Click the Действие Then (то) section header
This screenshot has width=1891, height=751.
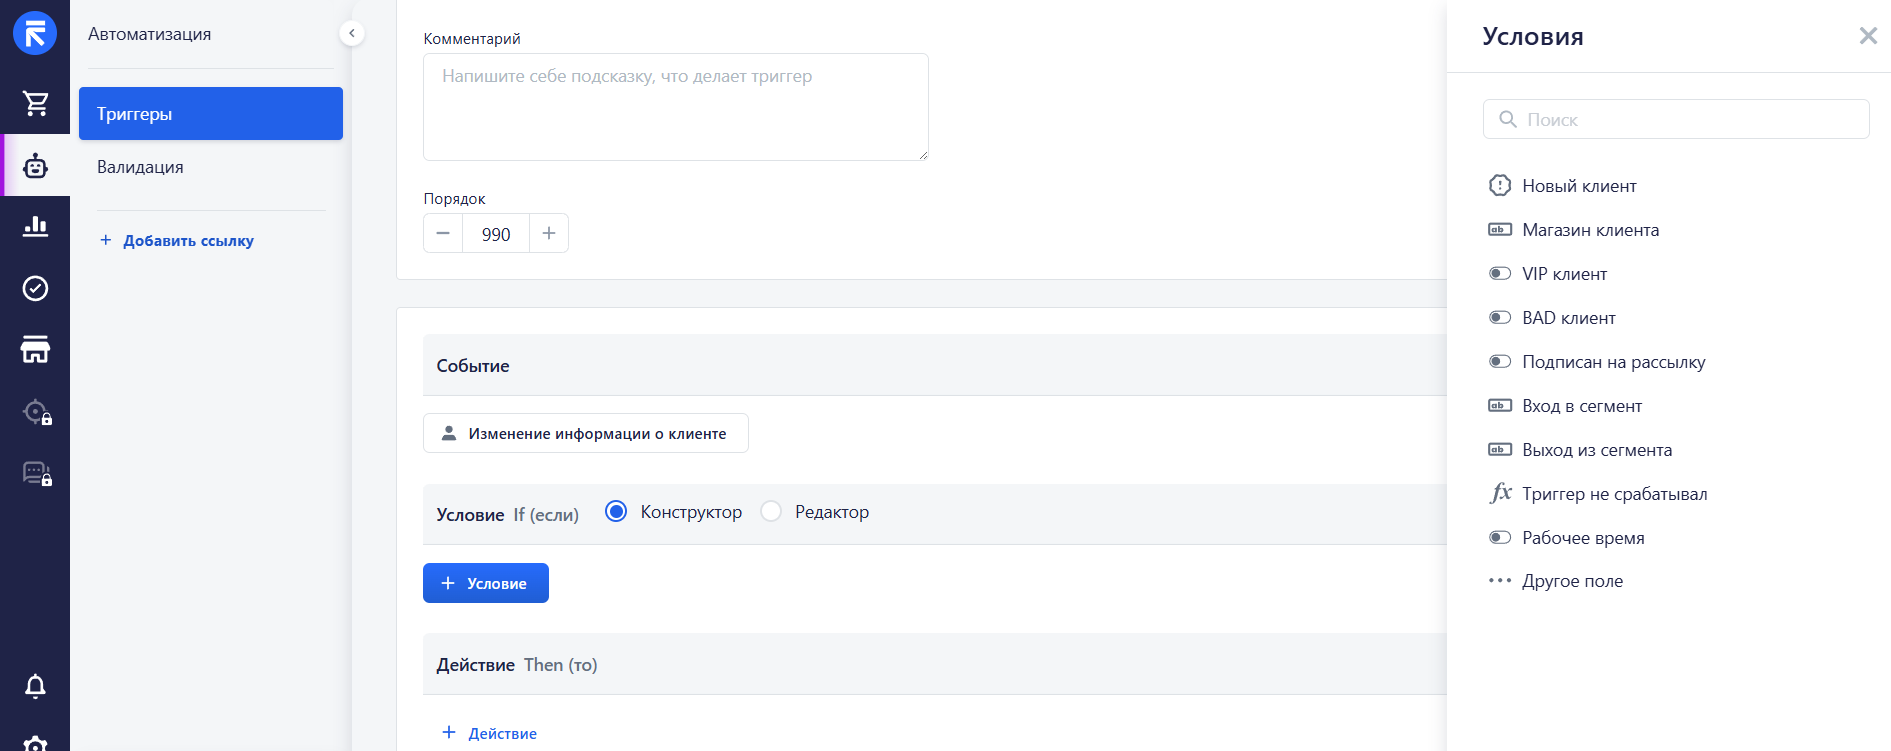tap(934, 664)
